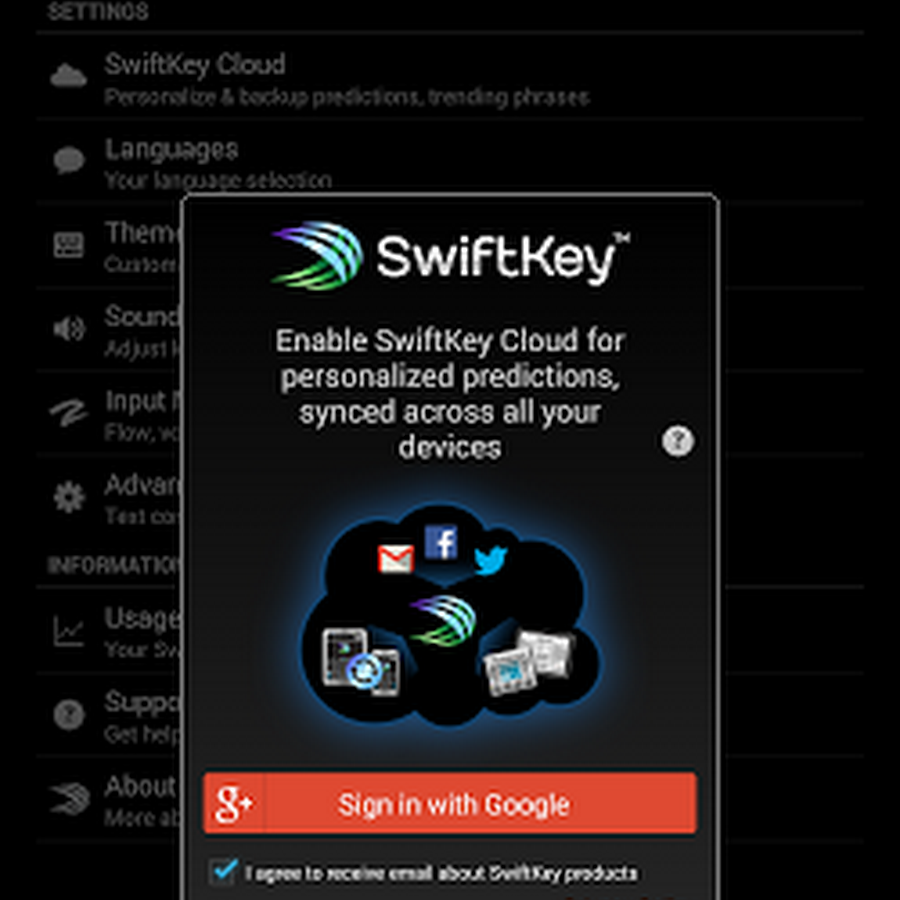Viewport: 900px width, 900px height.
Task: Click the Twitter bird in cloud graphic
Action: coord(491,560)
